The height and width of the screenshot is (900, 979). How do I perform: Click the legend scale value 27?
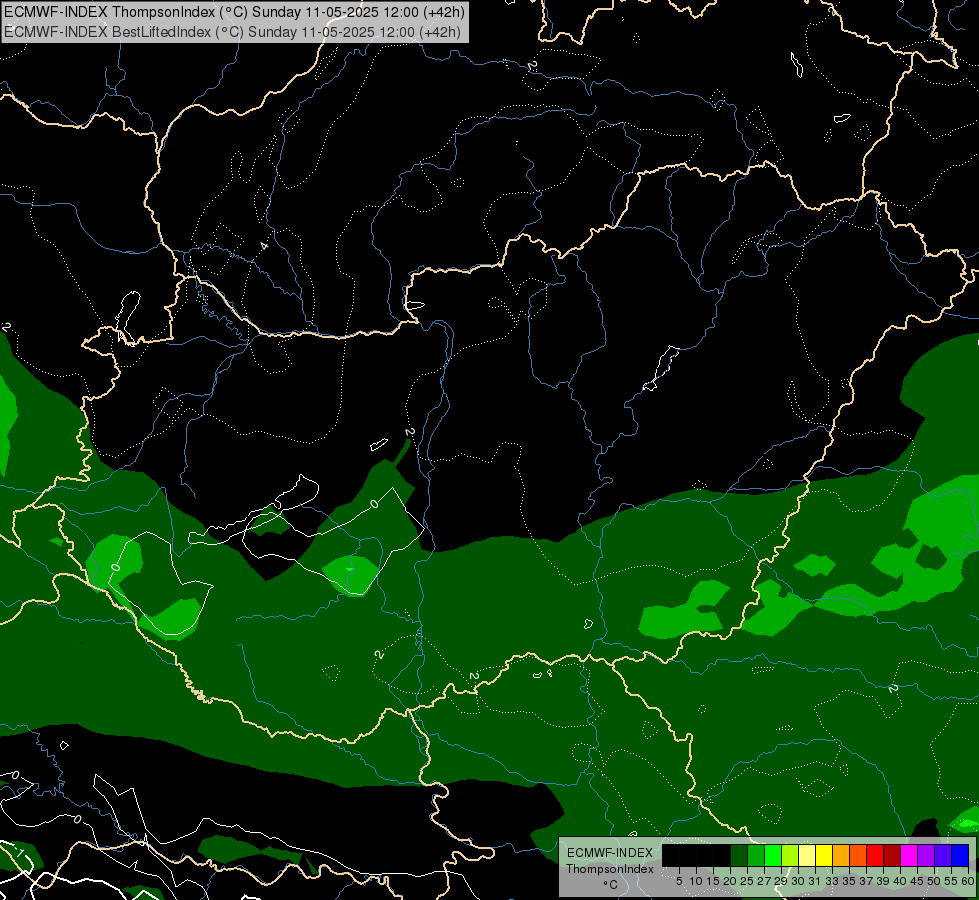click(x=764, y=881)
